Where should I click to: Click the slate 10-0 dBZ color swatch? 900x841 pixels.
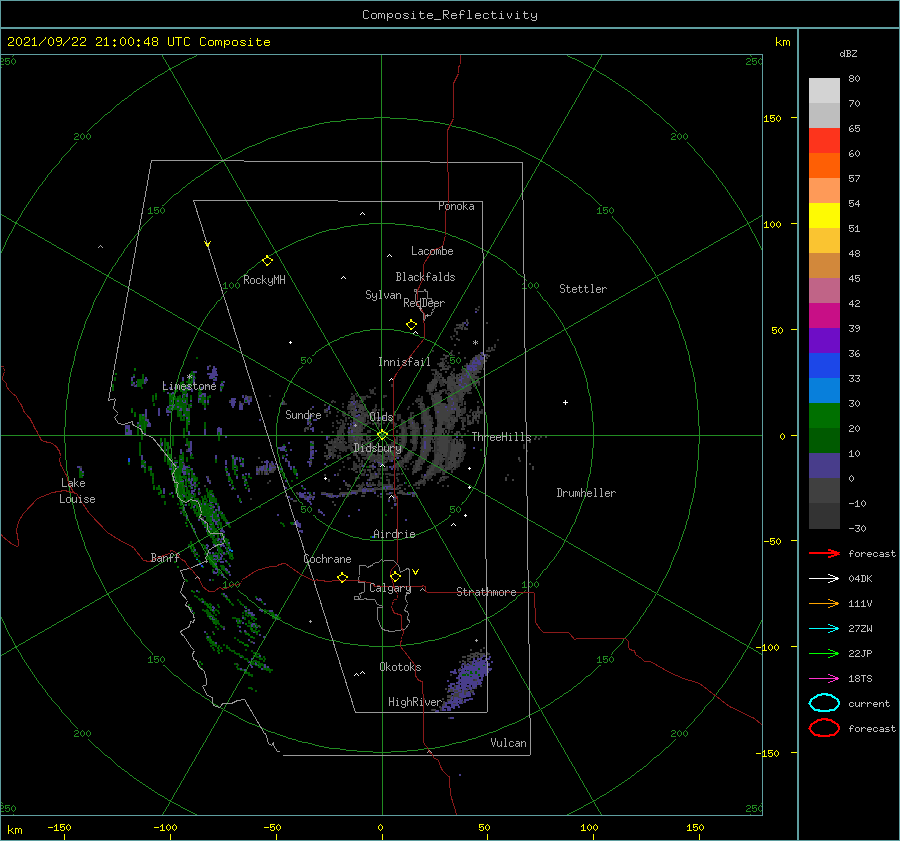click(824, 466)
